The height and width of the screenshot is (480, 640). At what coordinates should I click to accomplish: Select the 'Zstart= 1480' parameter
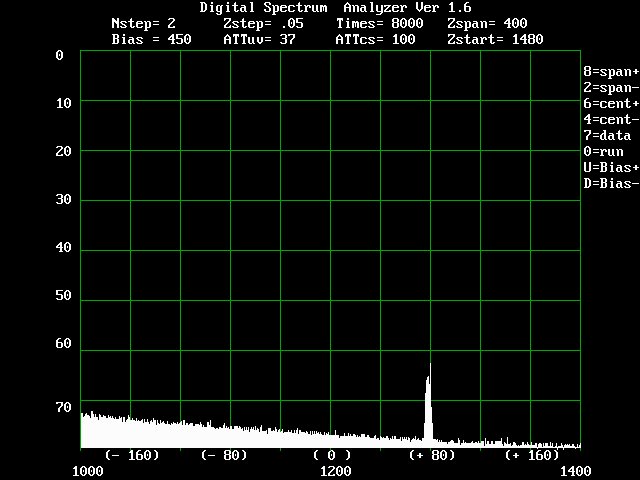pyautogui.click(x=495, y=40)
